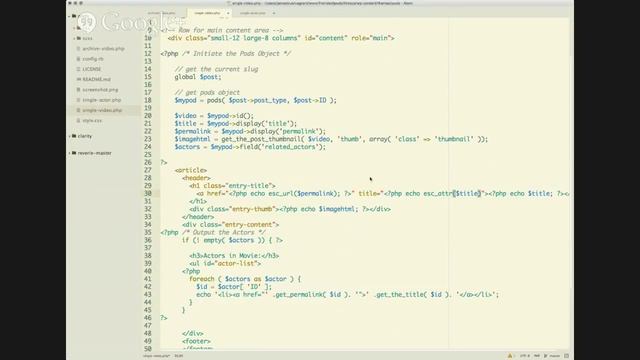The image size is (640, 360).
Task: Click on 'get_the_post_thumbnail' in line 23
Action: tap(261, 139)
